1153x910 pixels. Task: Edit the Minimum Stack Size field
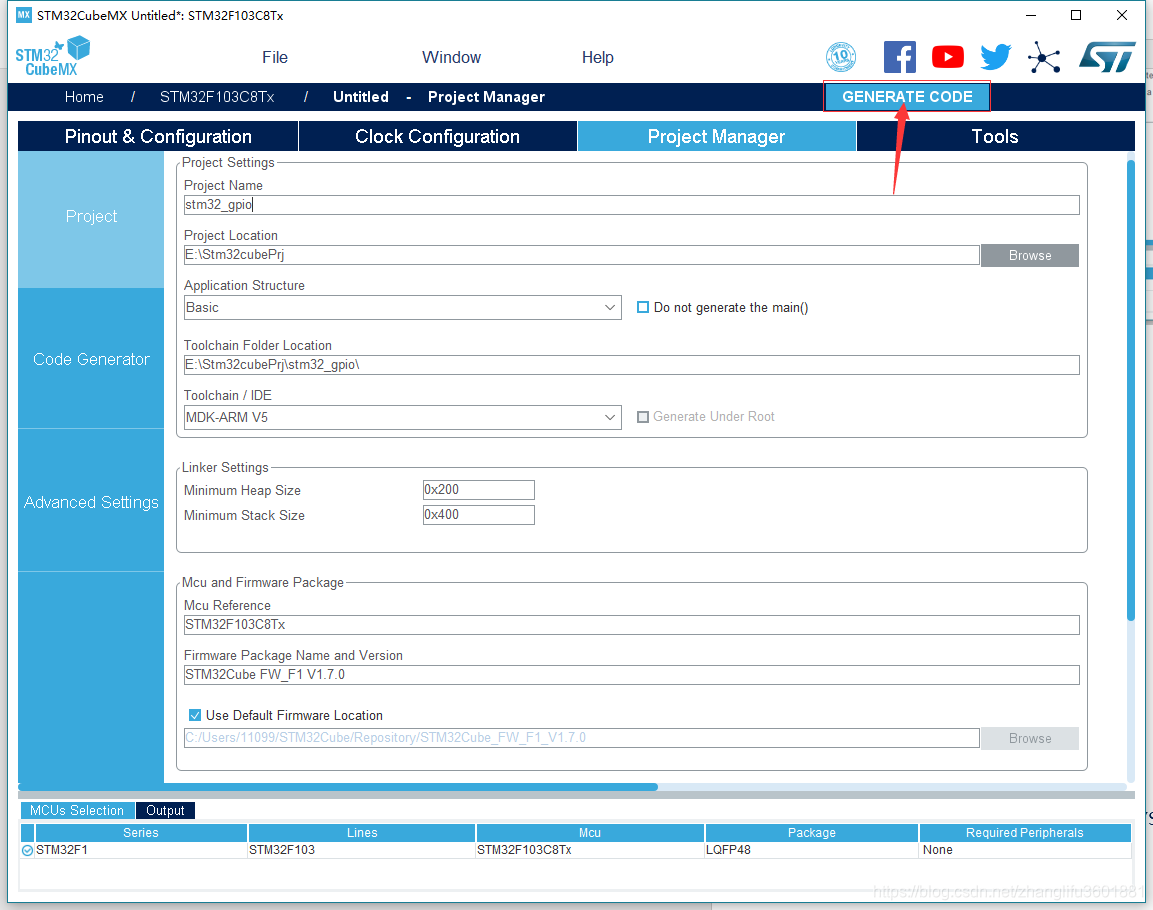[x=479, y=515]
